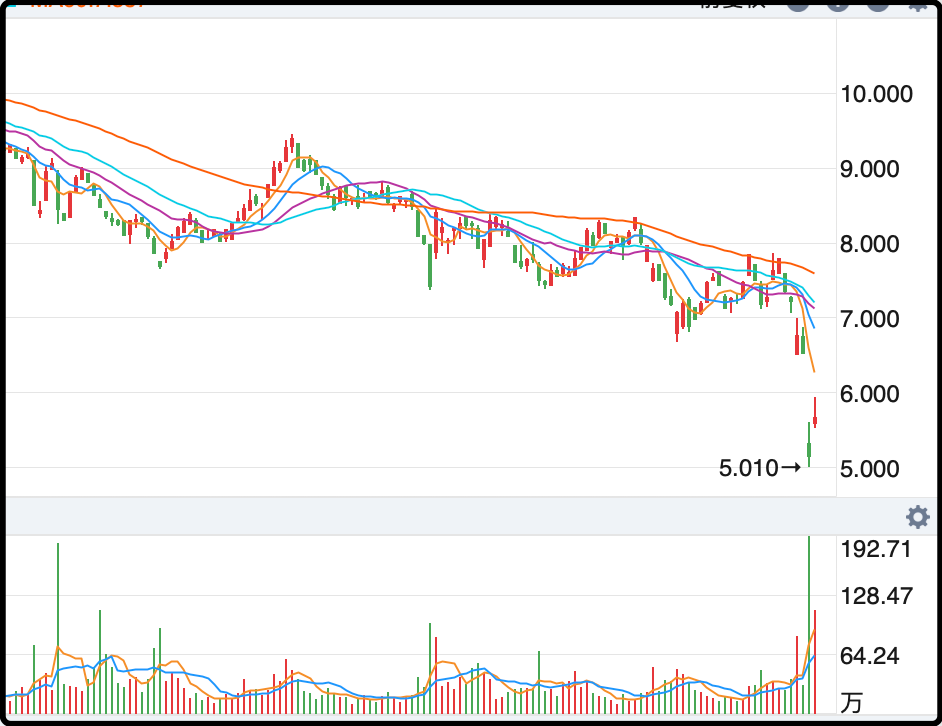The height and width of the screenshot is (726, 942).
Task: Click the 5.010 low price annotation
Action: [x=748, y=467]
